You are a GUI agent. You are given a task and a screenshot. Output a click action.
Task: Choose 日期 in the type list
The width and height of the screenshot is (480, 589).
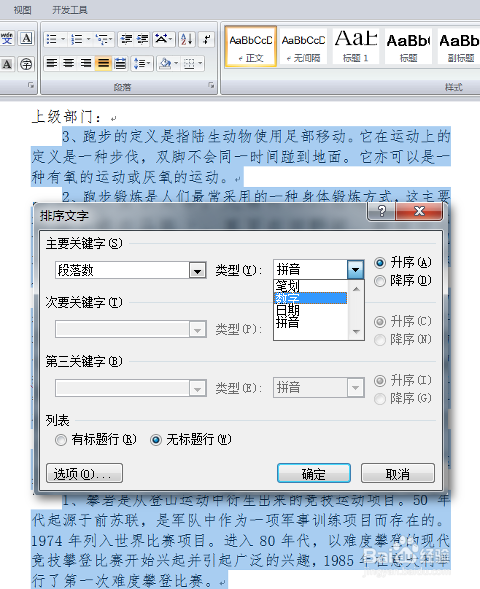310,310
